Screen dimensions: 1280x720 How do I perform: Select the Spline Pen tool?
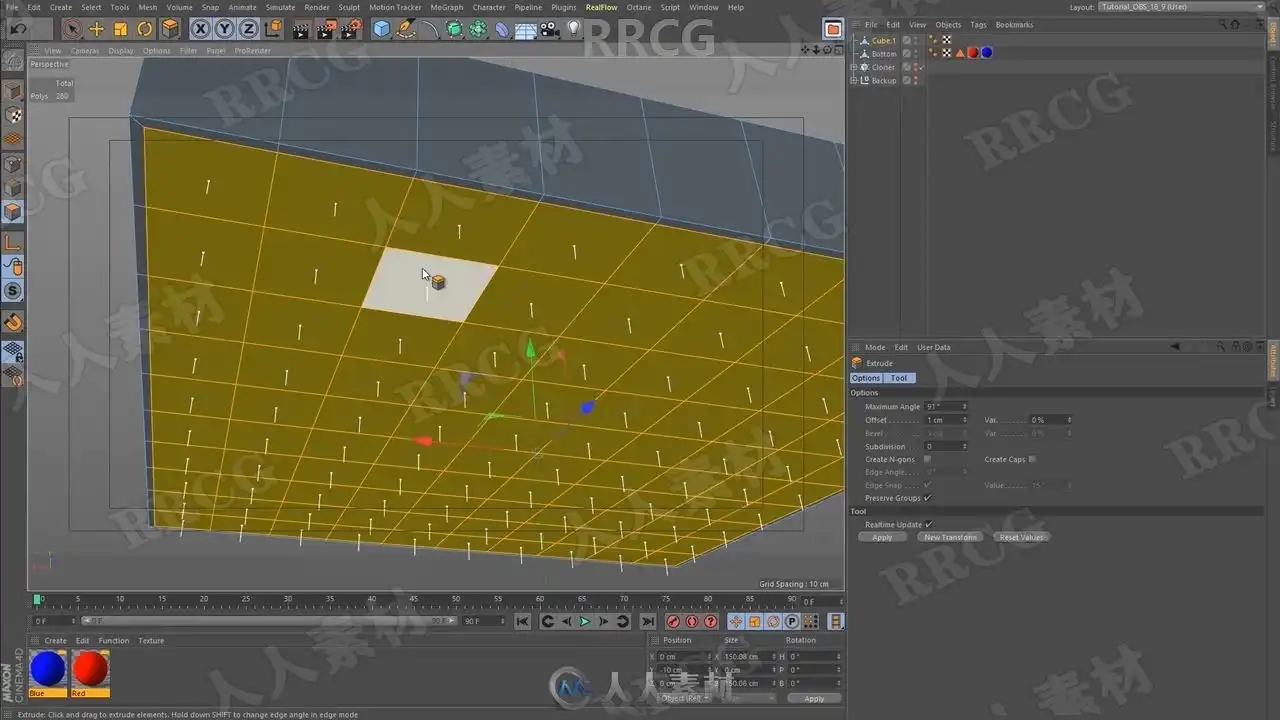tap(406, 29)
